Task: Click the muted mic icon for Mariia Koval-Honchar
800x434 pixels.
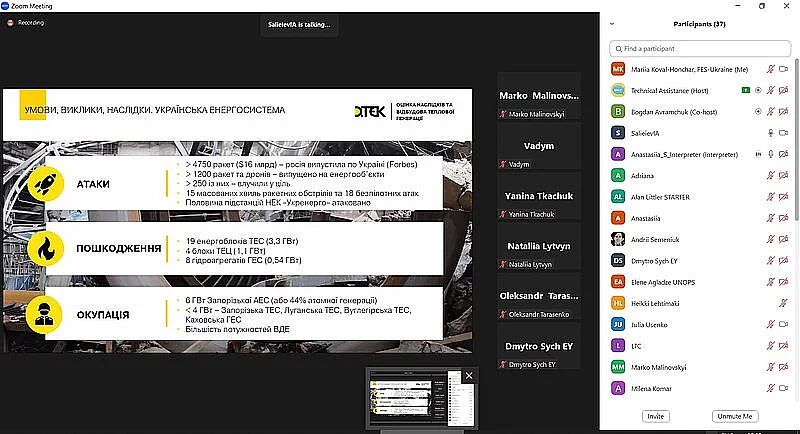Action: coord(770,69)
